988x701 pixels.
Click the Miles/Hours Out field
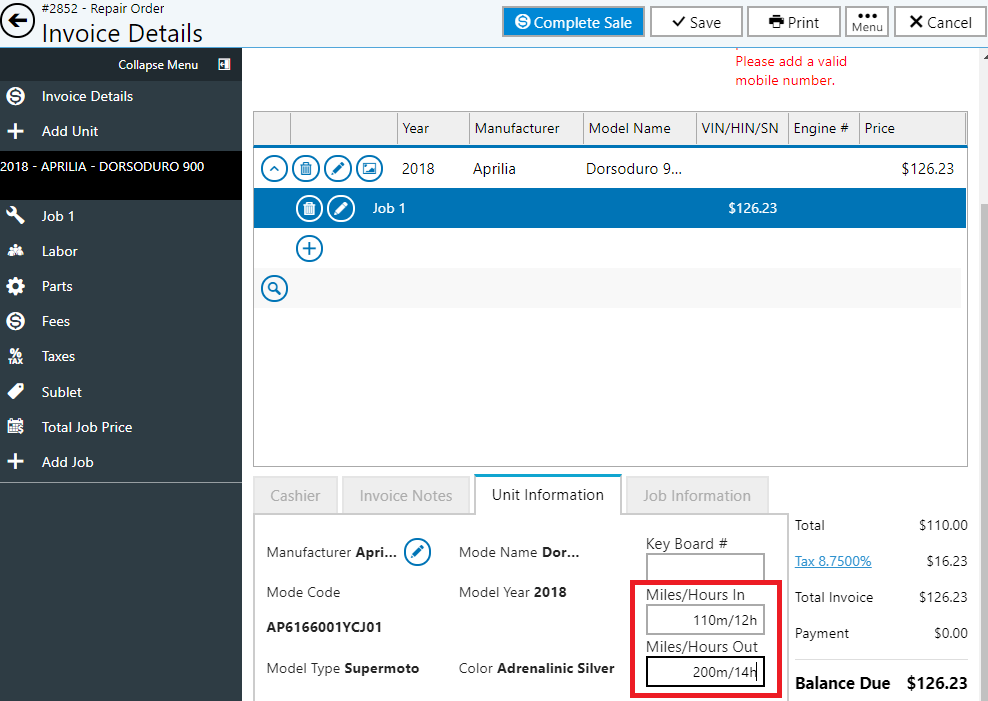[705, 672]
